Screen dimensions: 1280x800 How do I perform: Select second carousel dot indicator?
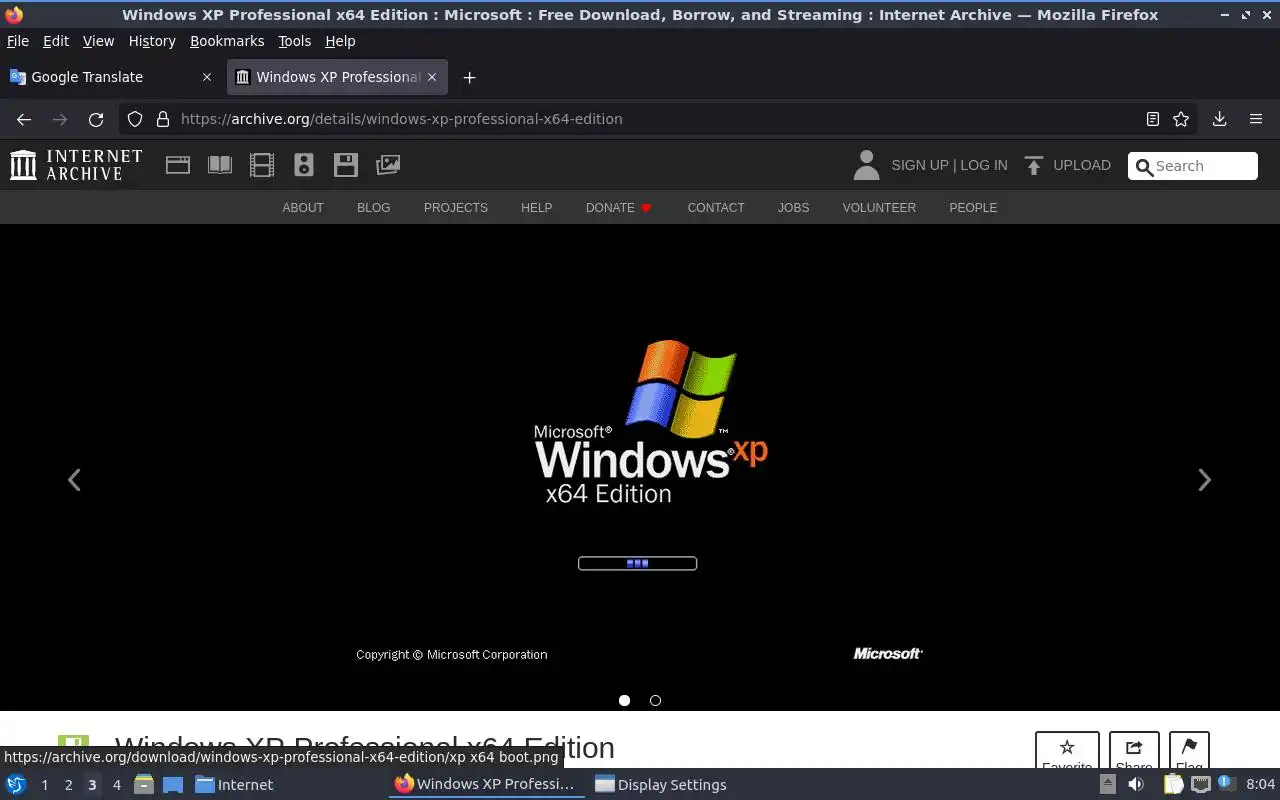coord(655,700)
